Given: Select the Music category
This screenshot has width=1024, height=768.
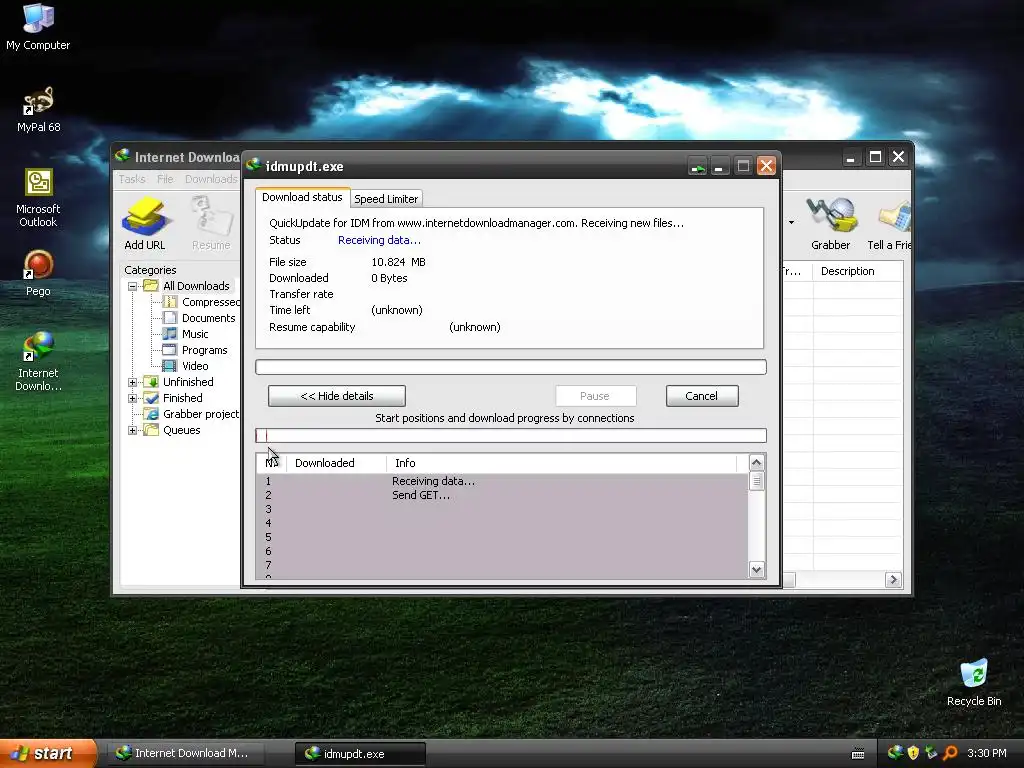Looking at the screenshot, I should coord(187,334).
